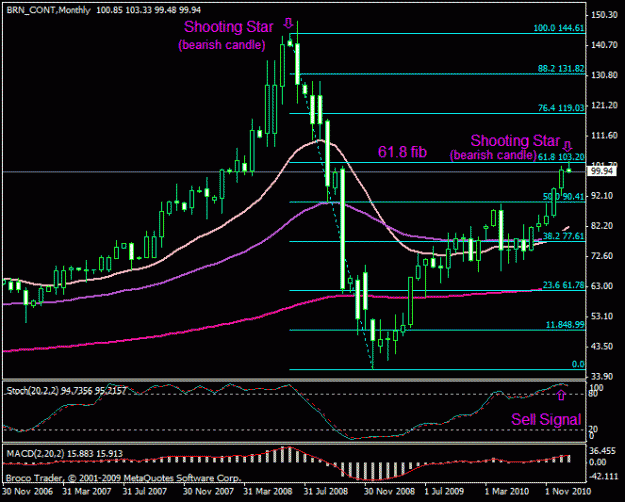Viewport: 625px width, 502px height.
Task: Click the '1 Nov 2010' date label
Action: (568, 491)
